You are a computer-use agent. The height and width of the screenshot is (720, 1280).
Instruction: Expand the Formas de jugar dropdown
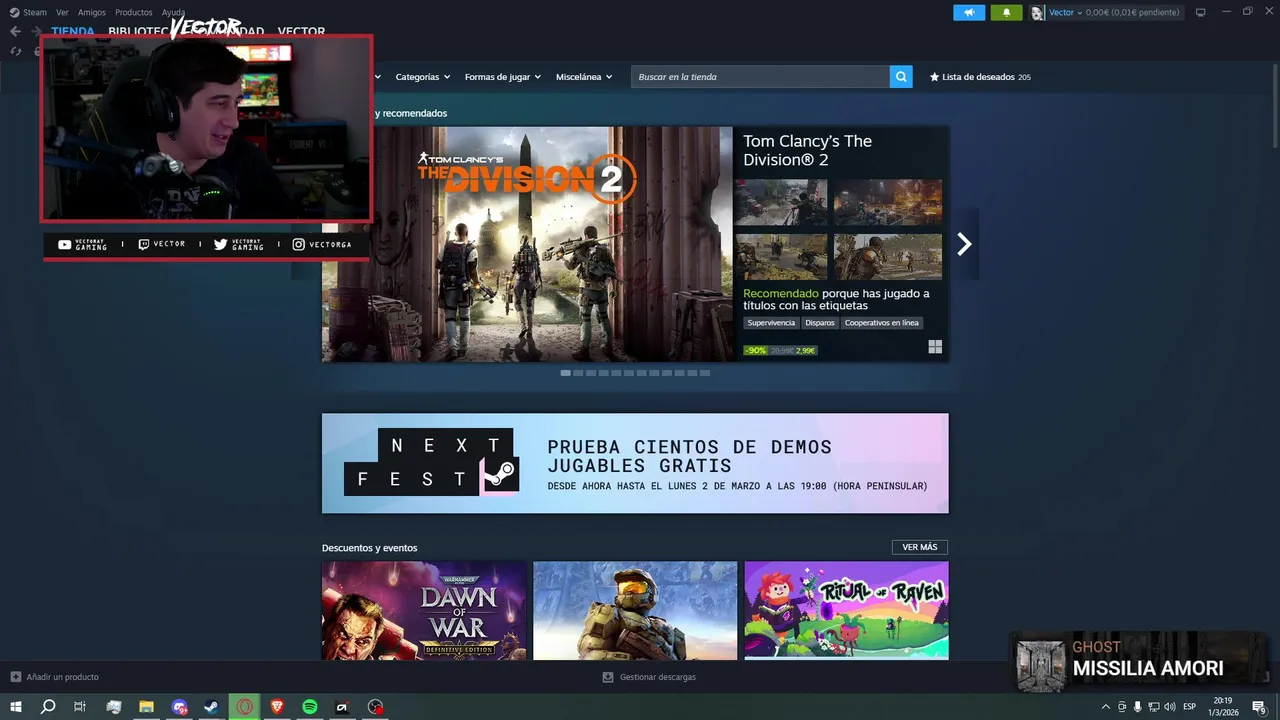point(502,77)
